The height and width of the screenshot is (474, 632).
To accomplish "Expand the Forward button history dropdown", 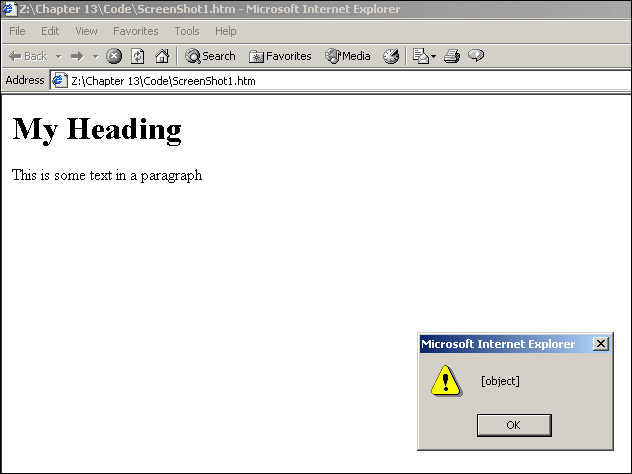I will point(95,56).
